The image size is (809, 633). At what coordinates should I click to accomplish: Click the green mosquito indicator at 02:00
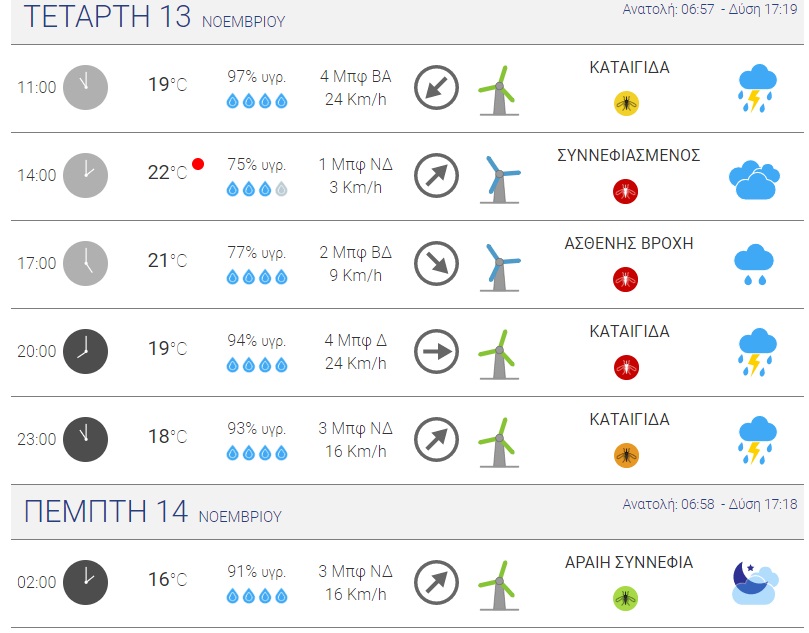coord(626,598)
